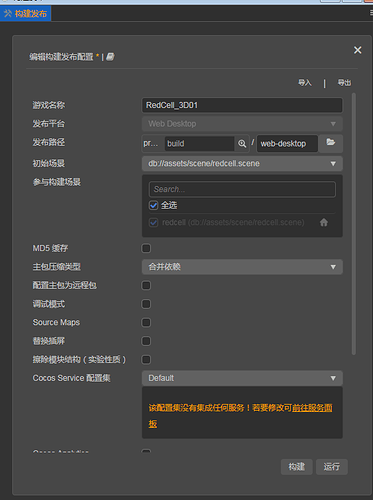Open the panel menu icon at top right
The image size is (373, 500).
coord(371,13)
